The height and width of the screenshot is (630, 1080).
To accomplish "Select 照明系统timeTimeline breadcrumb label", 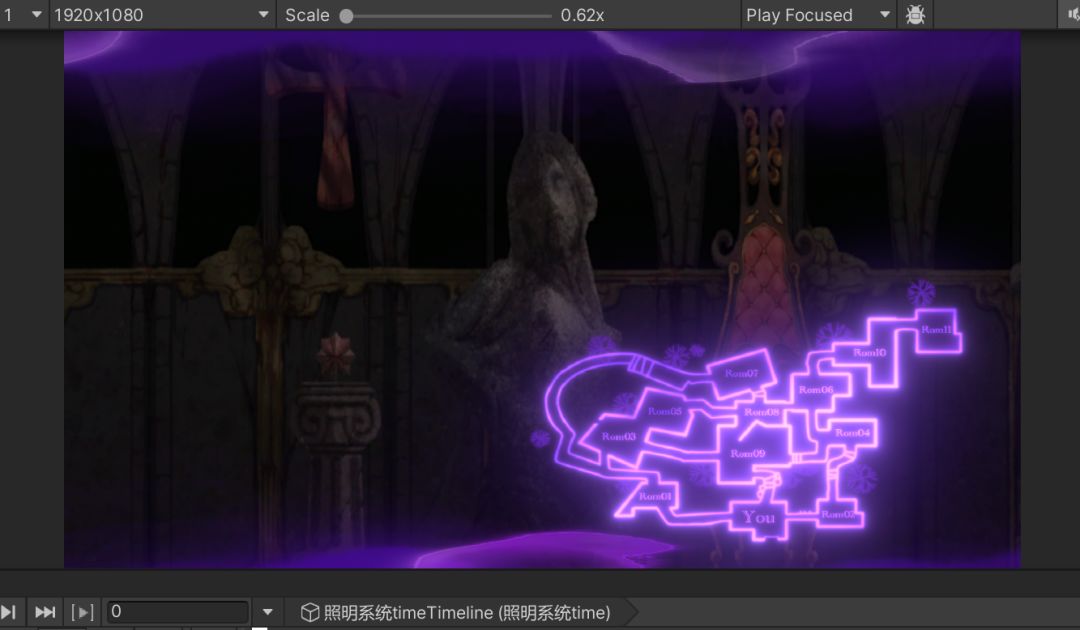I will [467, 612].
